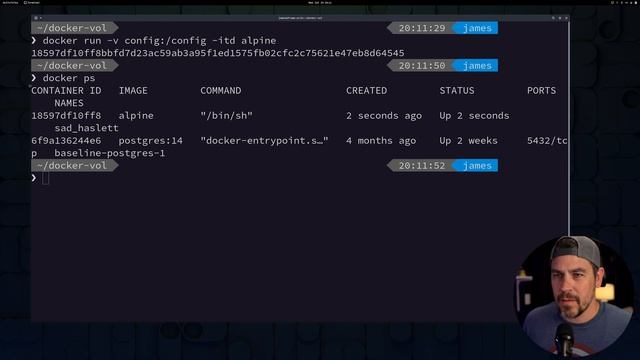Click the "/bin/sh" command cell
The height and width of the screenshot is (360, 640).
(226, 116)
